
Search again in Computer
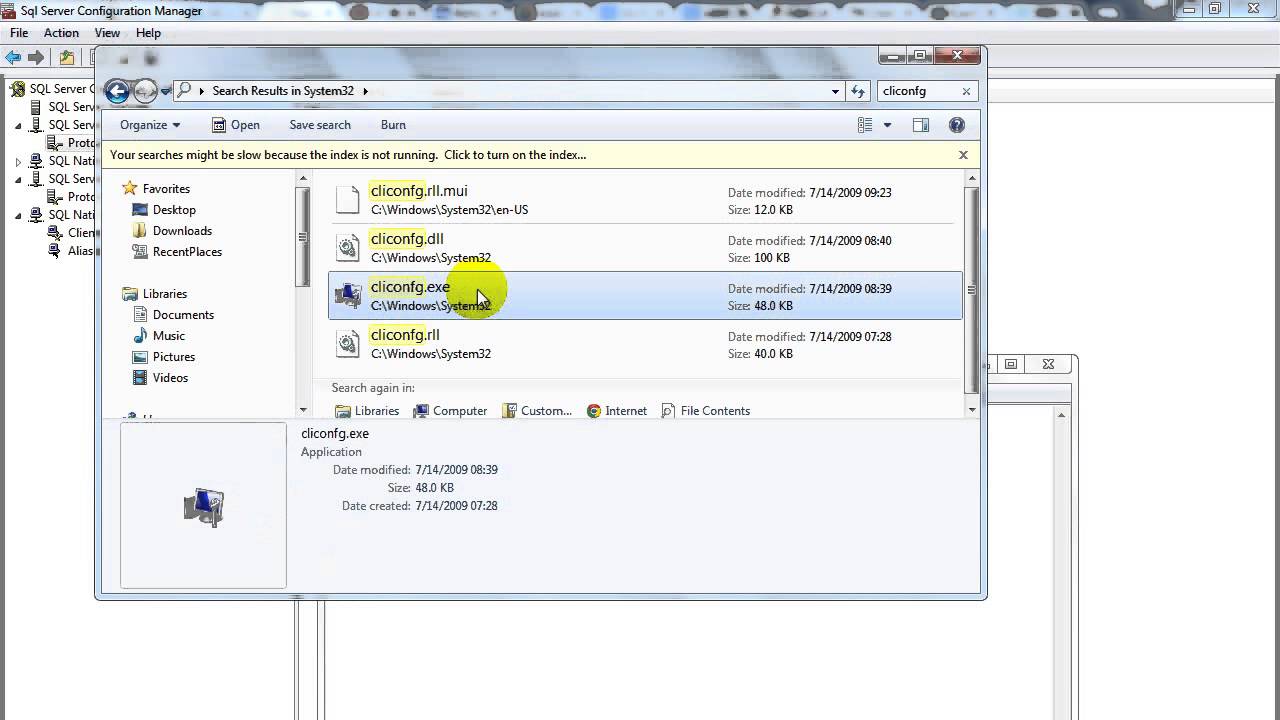tap(450, 411)
